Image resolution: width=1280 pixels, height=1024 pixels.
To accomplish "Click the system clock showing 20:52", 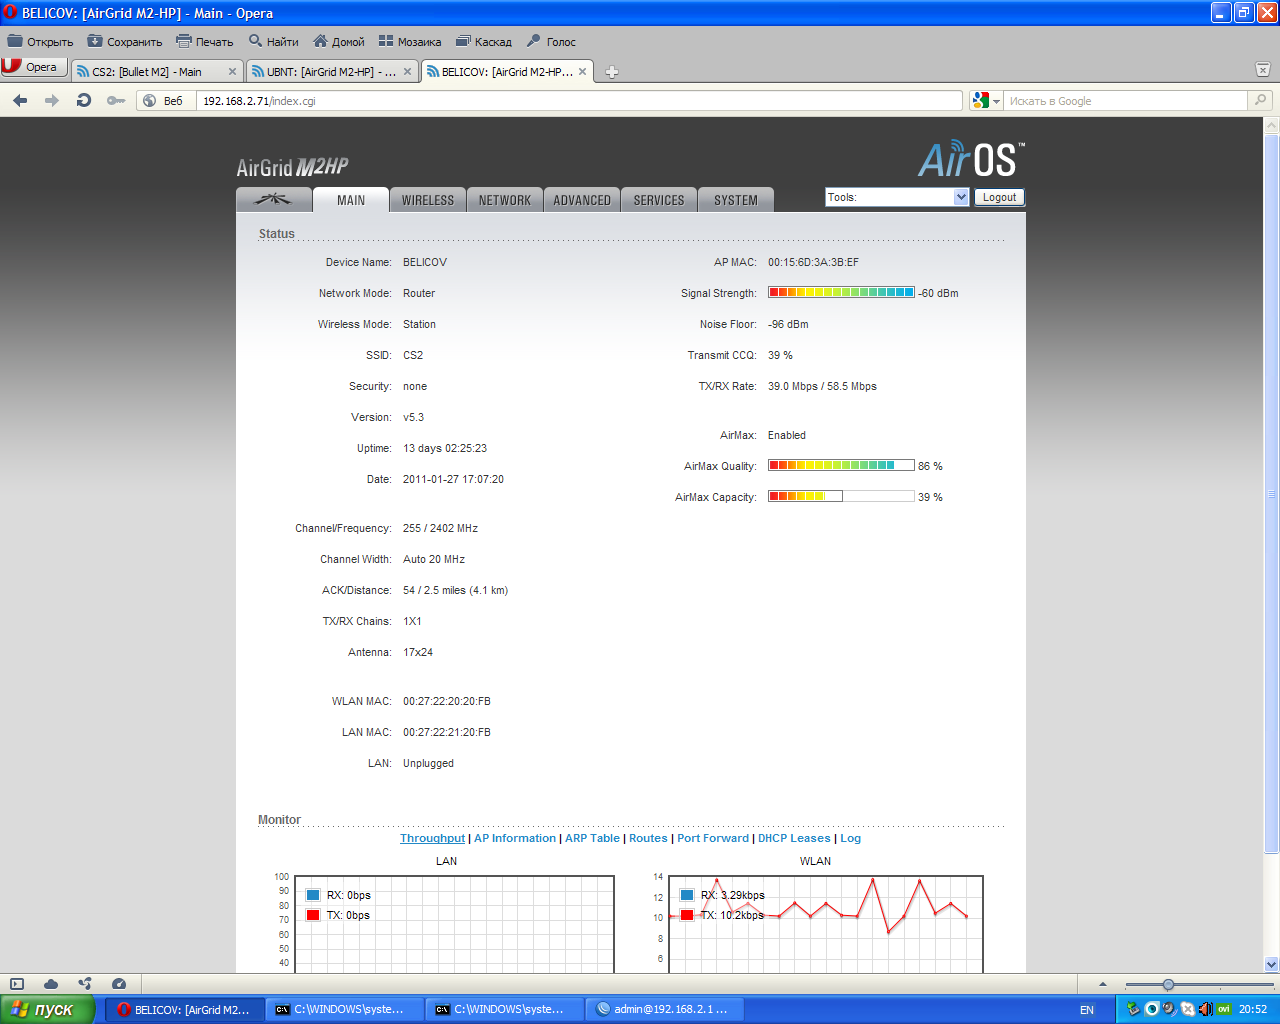I will coord(1253,1010).
